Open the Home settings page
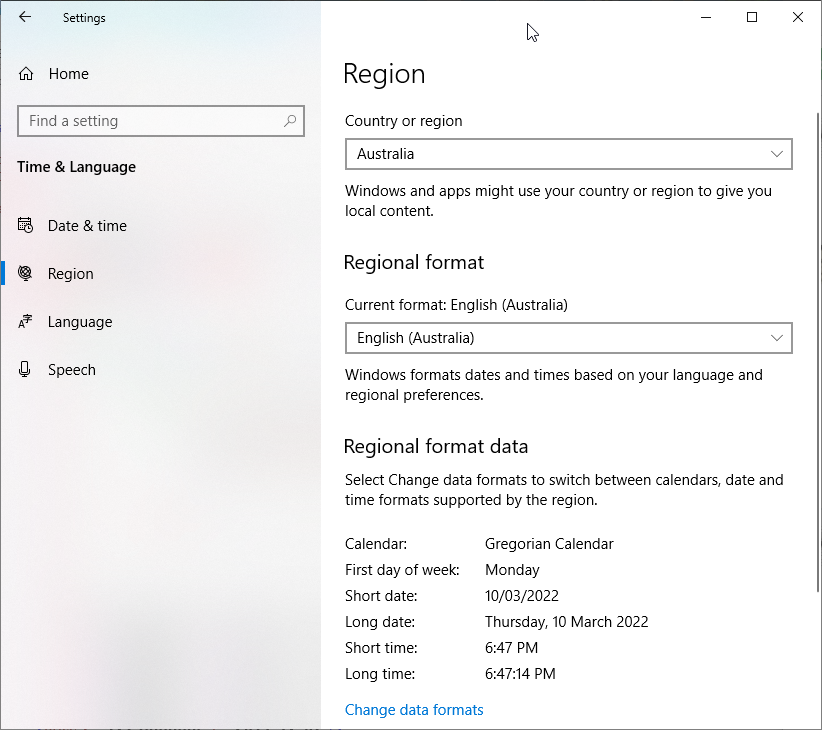The height and width of the screenshot is (730, 822). click(x=160, y=74)
